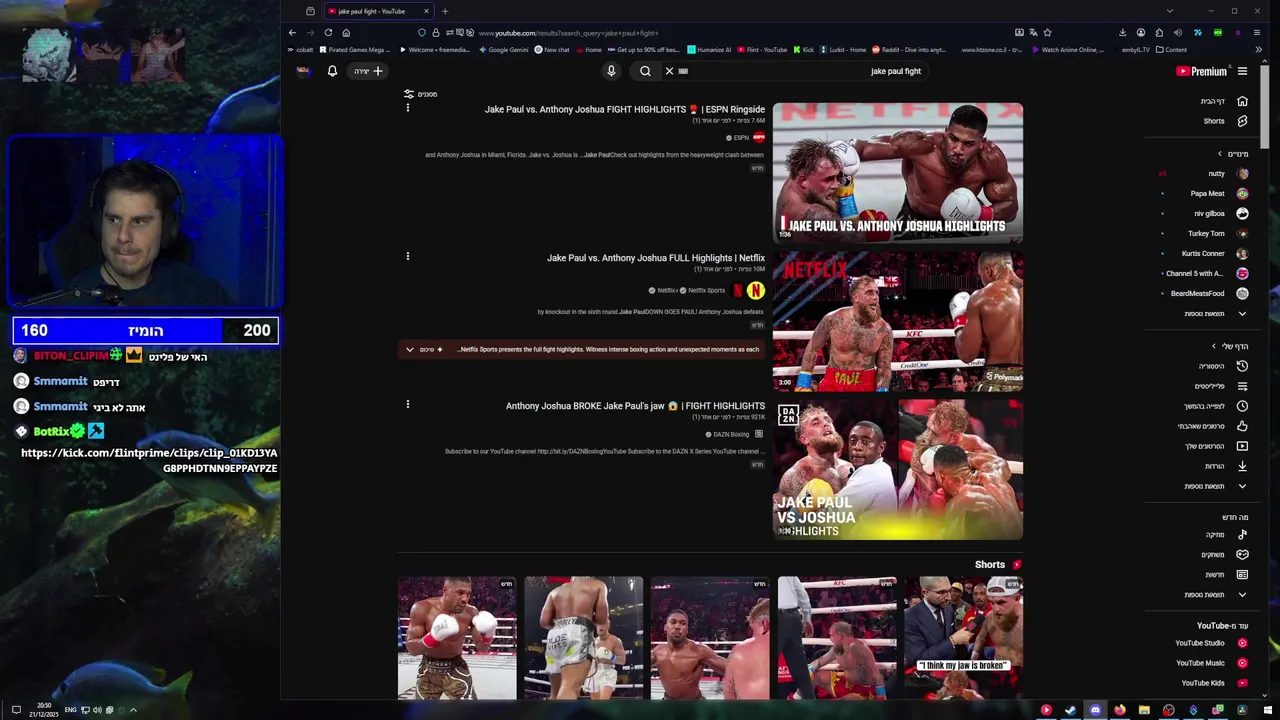Open a new browser tab
This screenshot has height=720, width=1280.
(x=445, y=11)
